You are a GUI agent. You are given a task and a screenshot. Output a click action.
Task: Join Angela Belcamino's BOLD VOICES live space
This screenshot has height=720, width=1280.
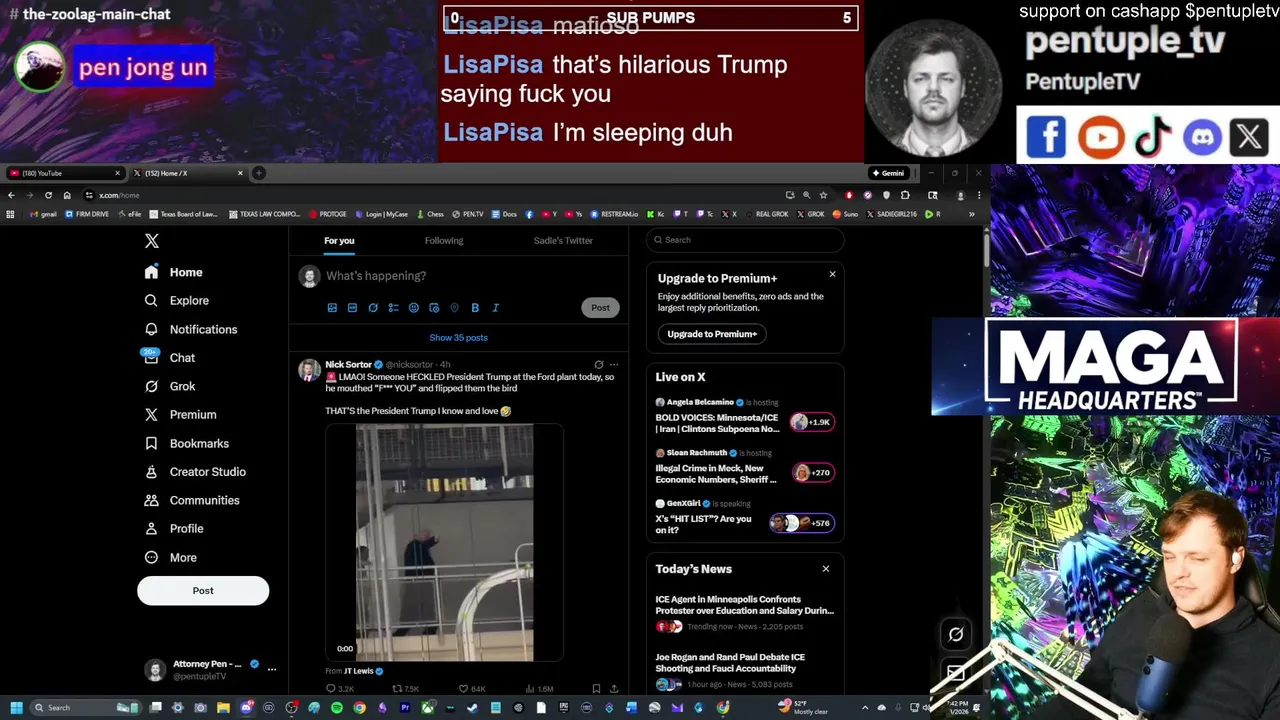745,417
